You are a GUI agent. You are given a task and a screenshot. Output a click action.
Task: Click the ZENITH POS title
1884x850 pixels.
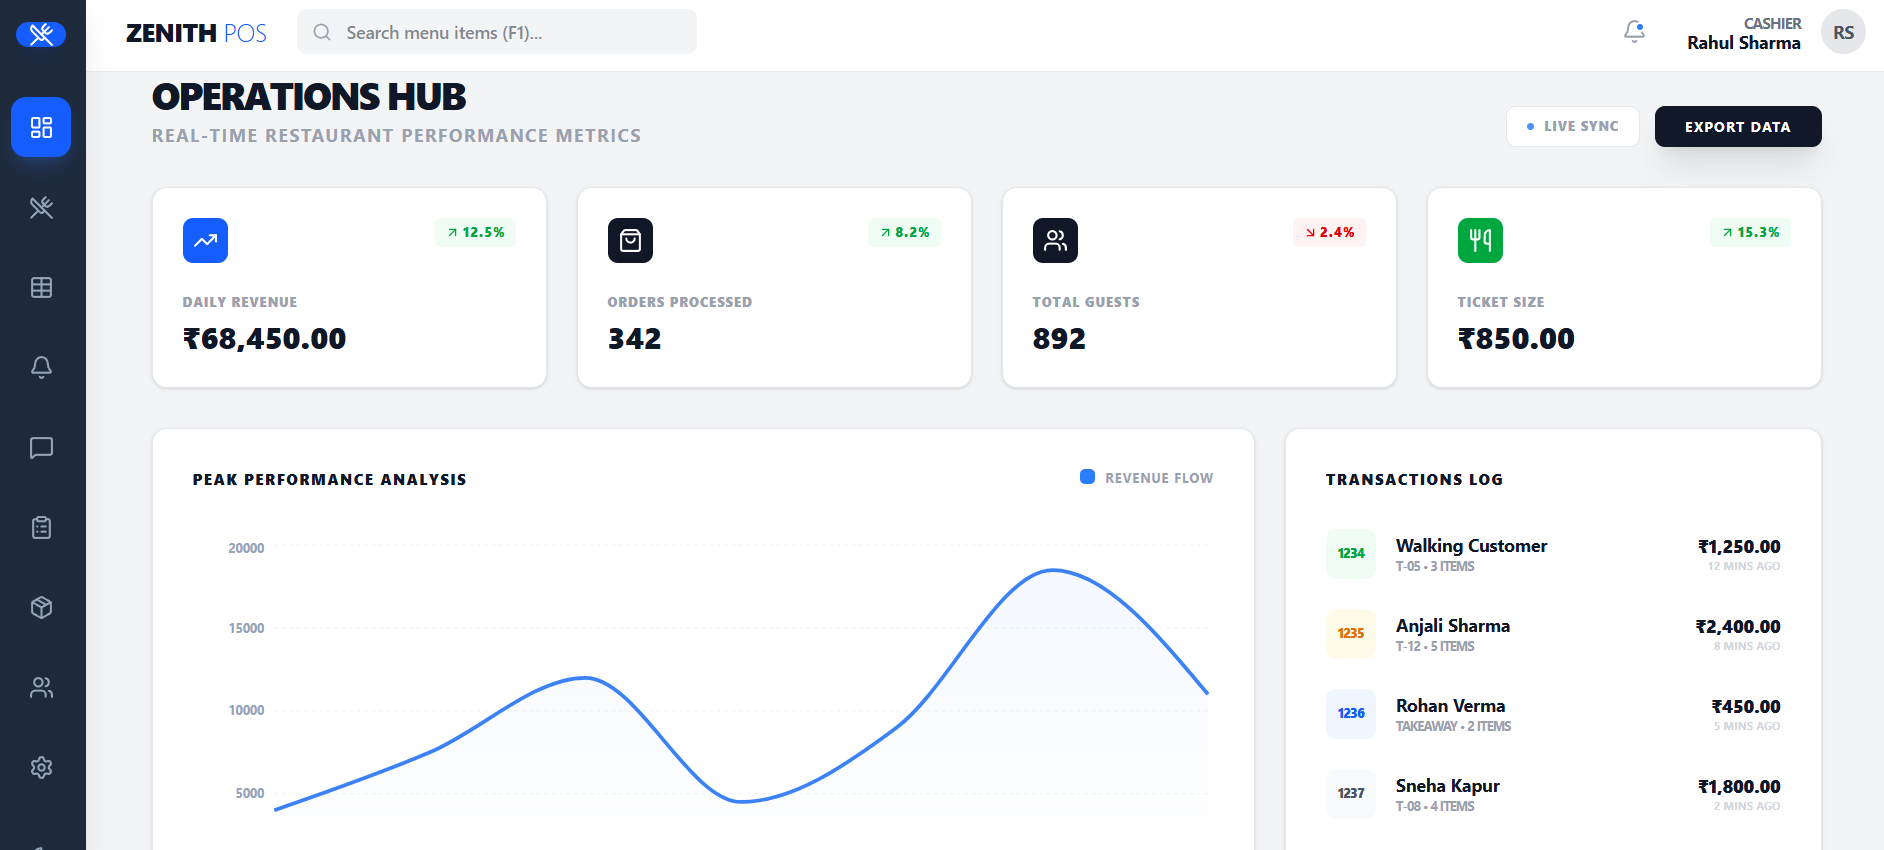196,33
